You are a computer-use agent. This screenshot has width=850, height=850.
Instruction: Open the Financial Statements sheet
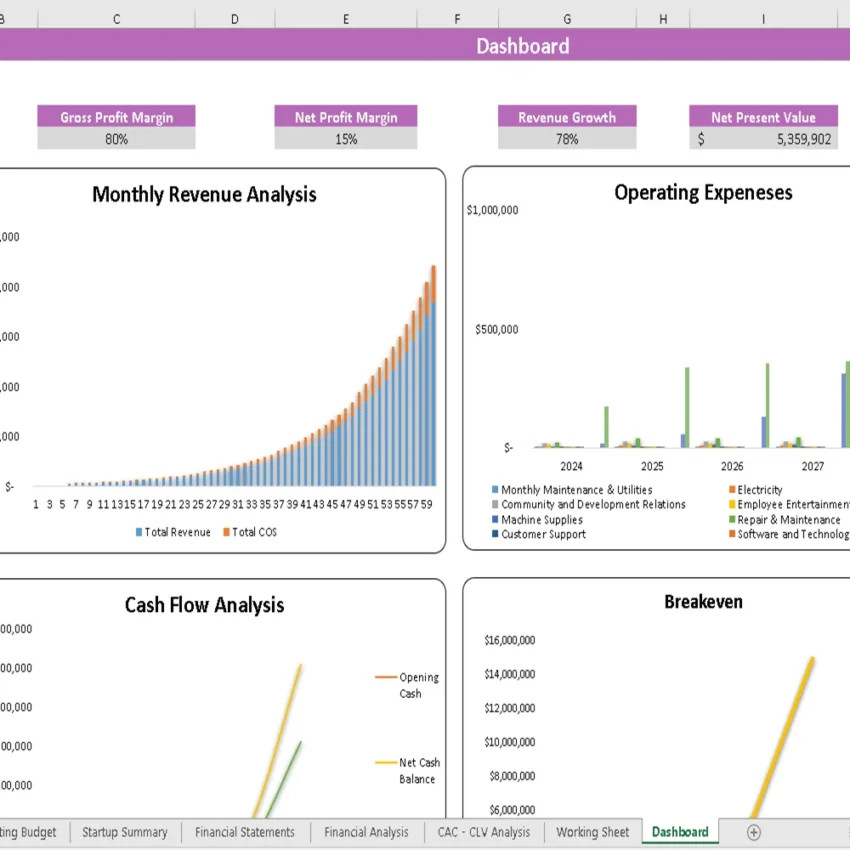tap(245, 831)
